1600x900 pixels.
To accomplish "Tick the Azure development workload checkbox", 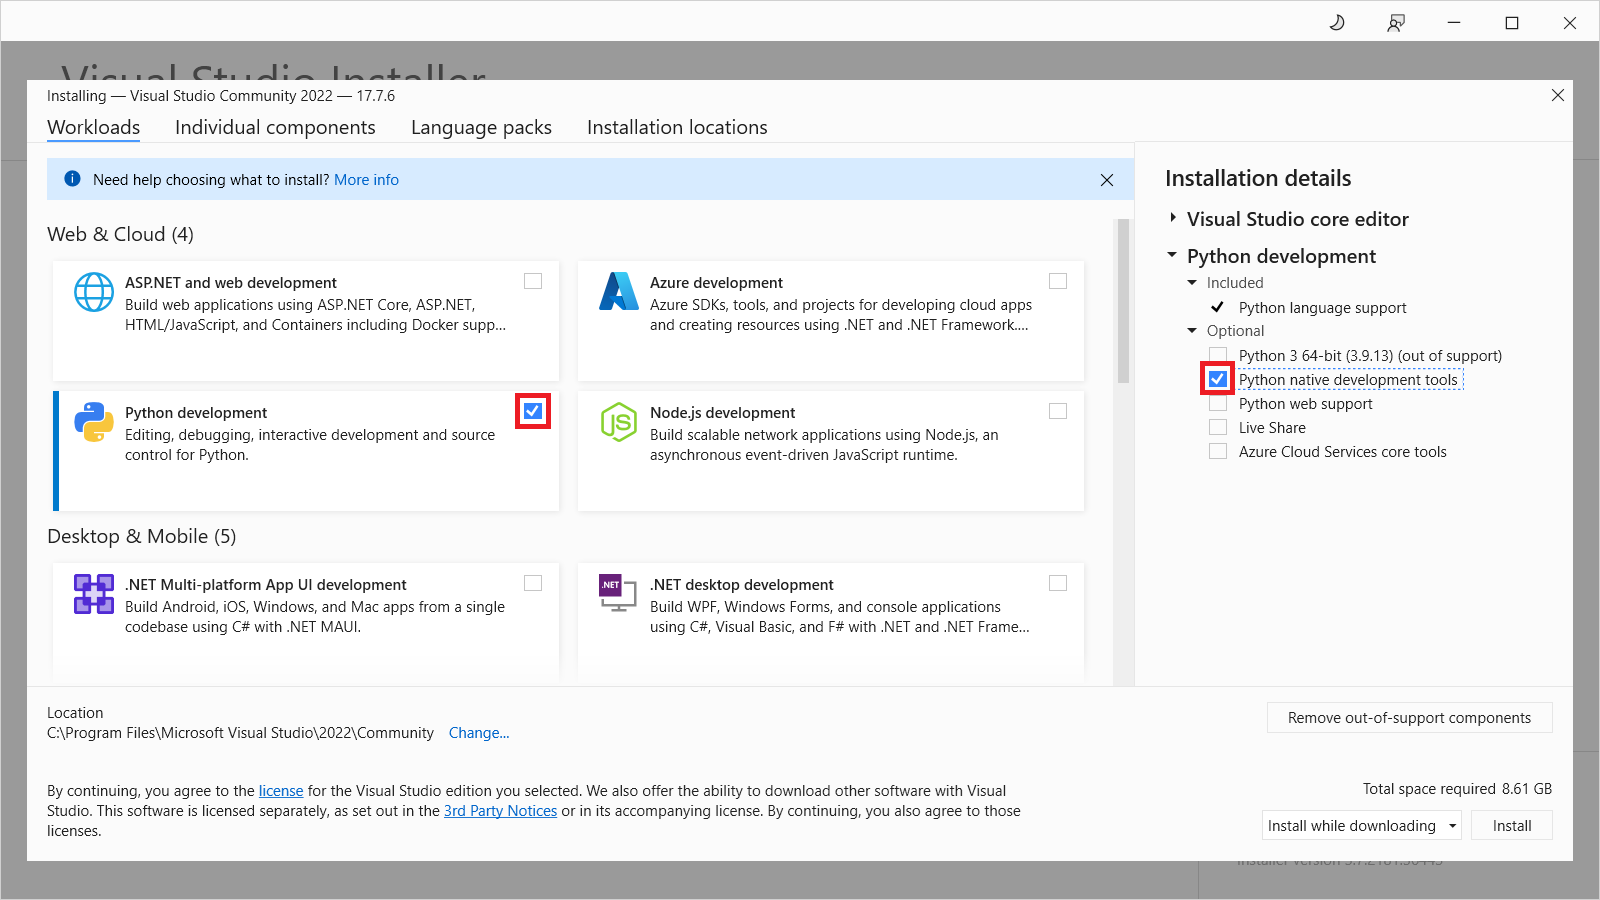I will click(x=1058, y=281).
